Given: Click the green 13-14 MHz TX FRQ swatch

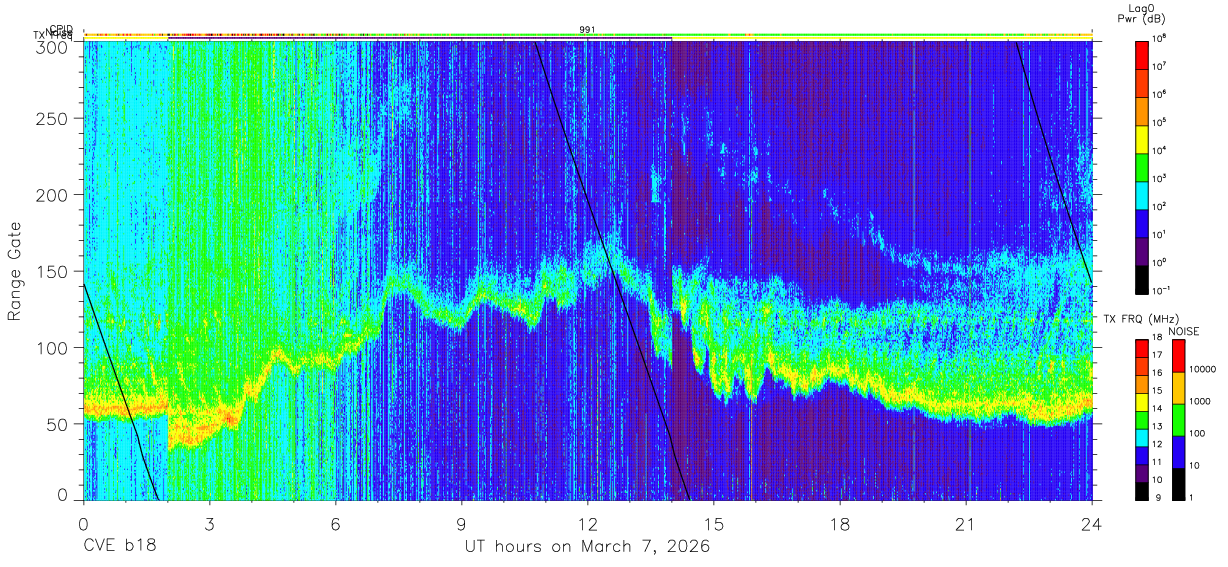Looking at the screenshot, I should point(1142,419).
